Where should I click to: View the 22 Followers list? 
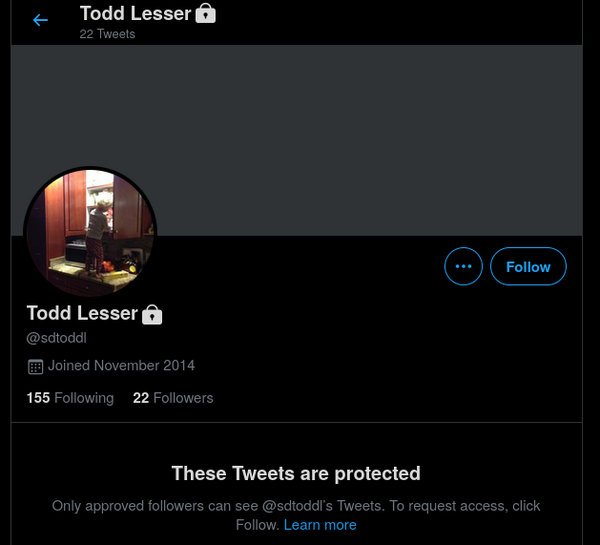(x=173, y=398)
